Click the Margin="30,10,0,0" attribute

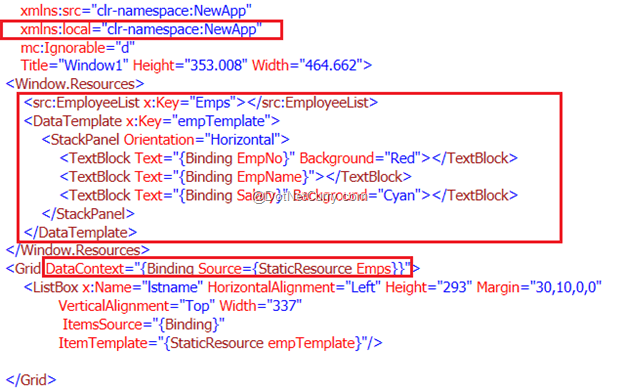click(x=539, y=287)
